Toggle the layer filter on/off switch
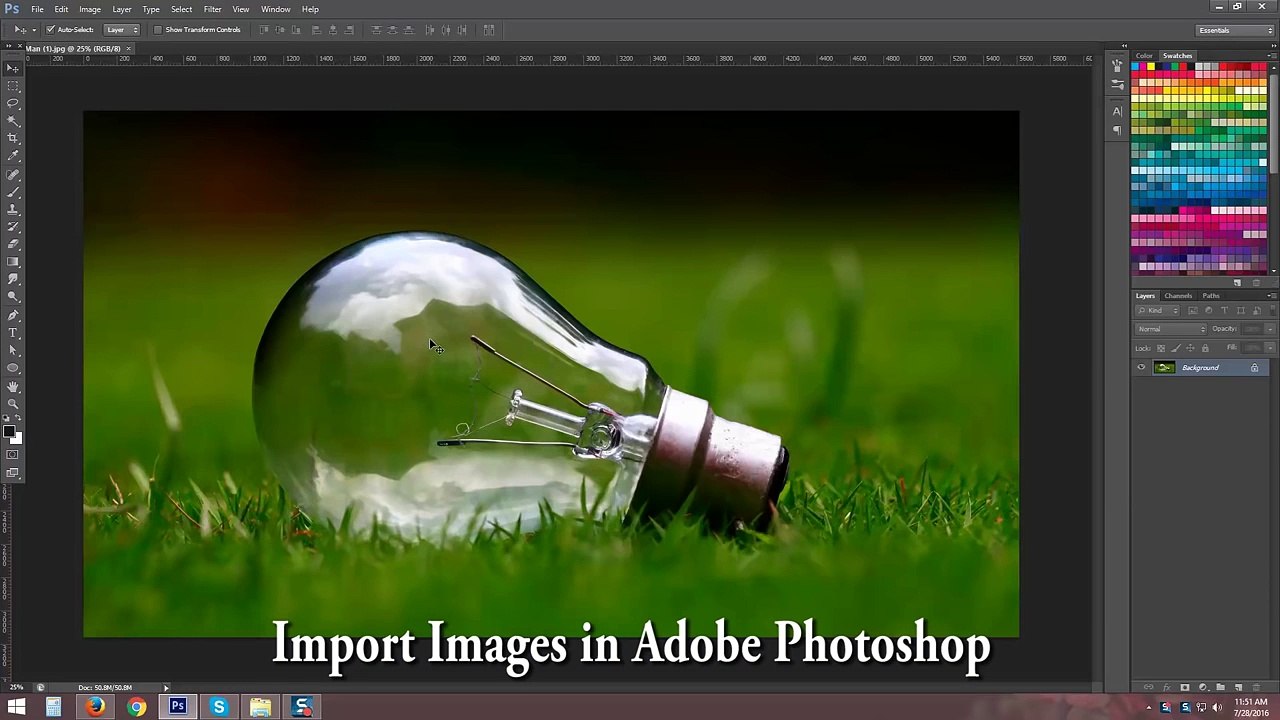The height and width of the screenshot is (720, 1280). 1271,311
